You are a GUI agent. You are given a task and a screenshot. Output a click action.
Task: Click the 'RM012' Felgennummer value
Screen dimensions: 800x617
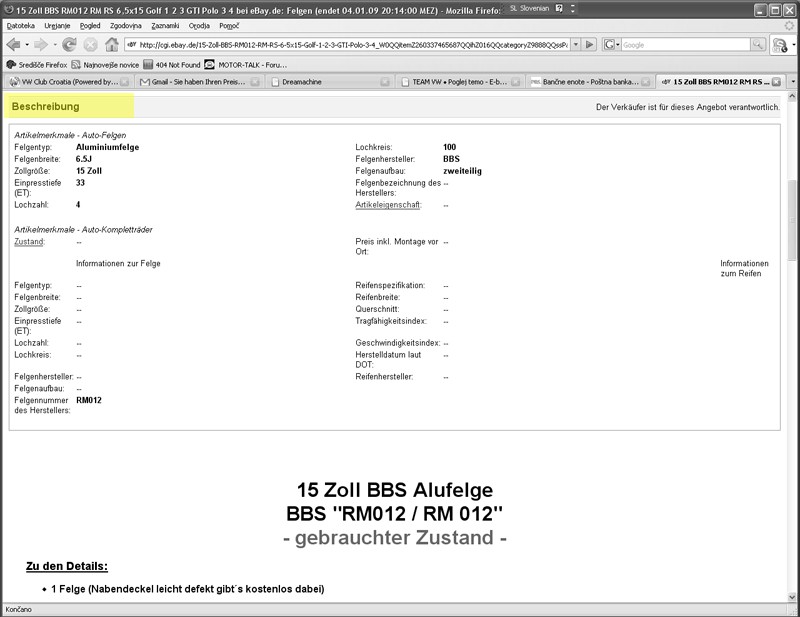point(89,400)
